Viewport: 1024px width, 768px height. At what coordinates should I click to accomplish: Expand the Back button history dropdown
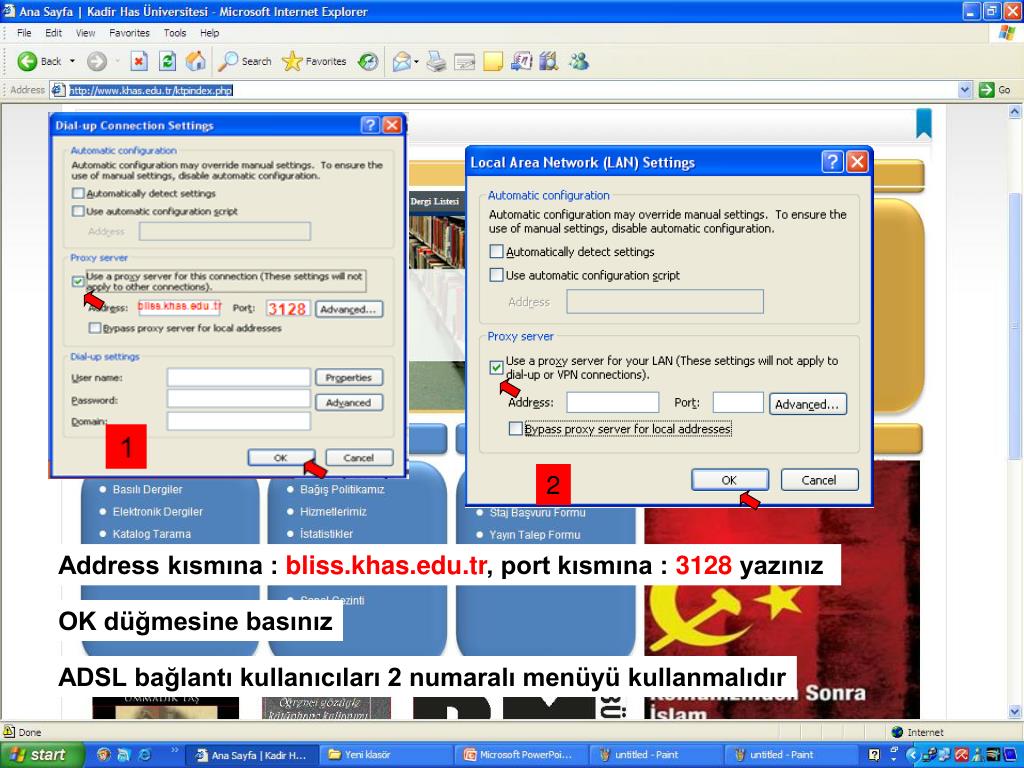tap(72, 61)
